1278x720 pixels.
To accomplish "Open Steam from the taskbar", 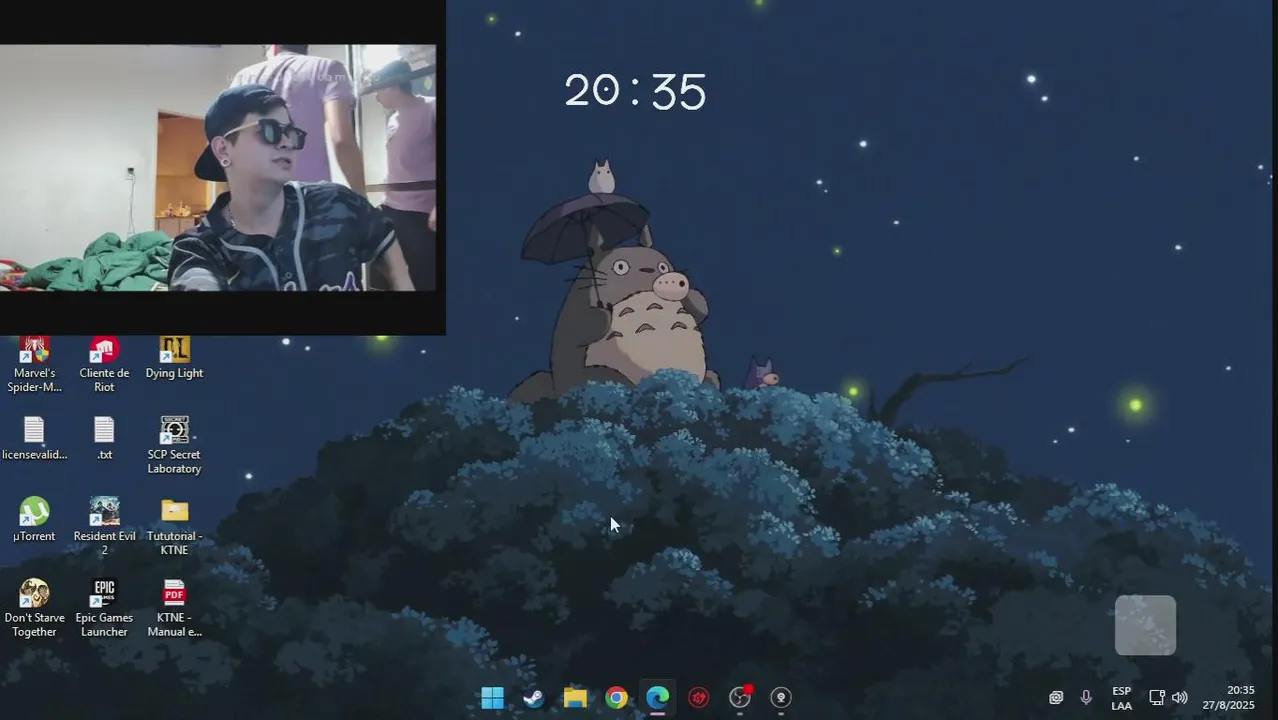I will pos(534,698).
